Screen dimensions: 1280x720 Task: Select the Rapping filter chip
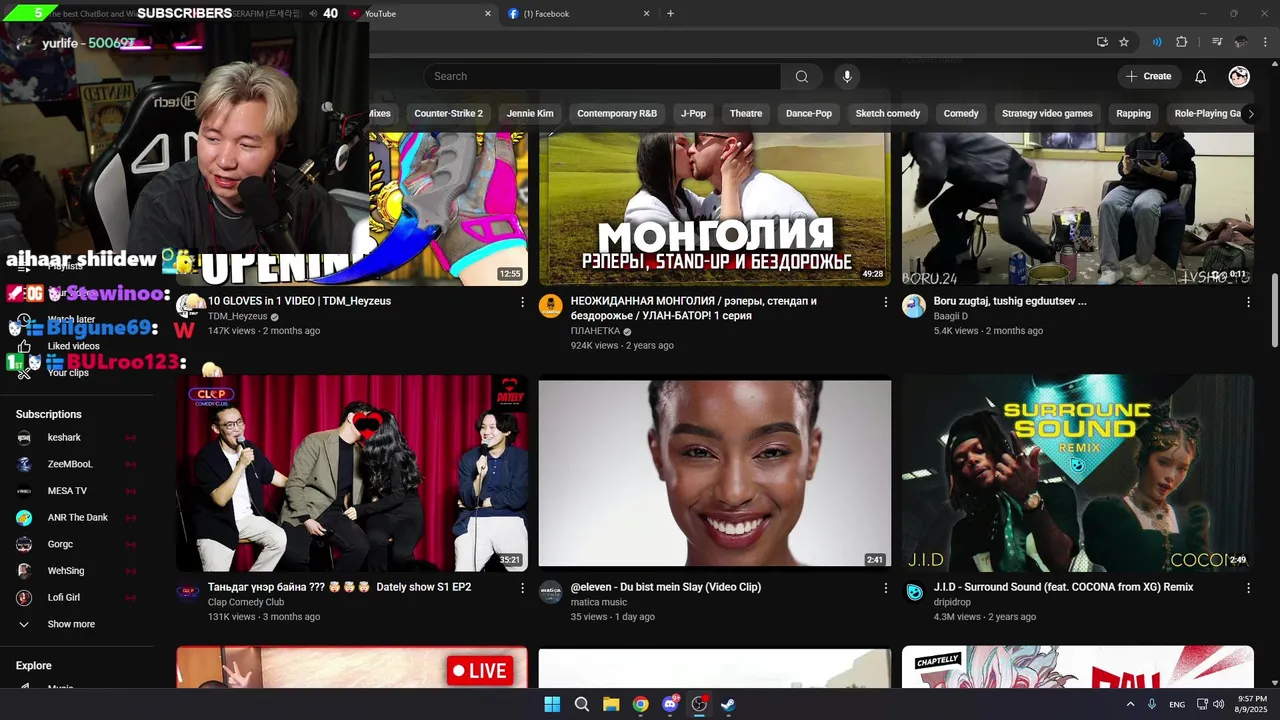click(1133, 113)
